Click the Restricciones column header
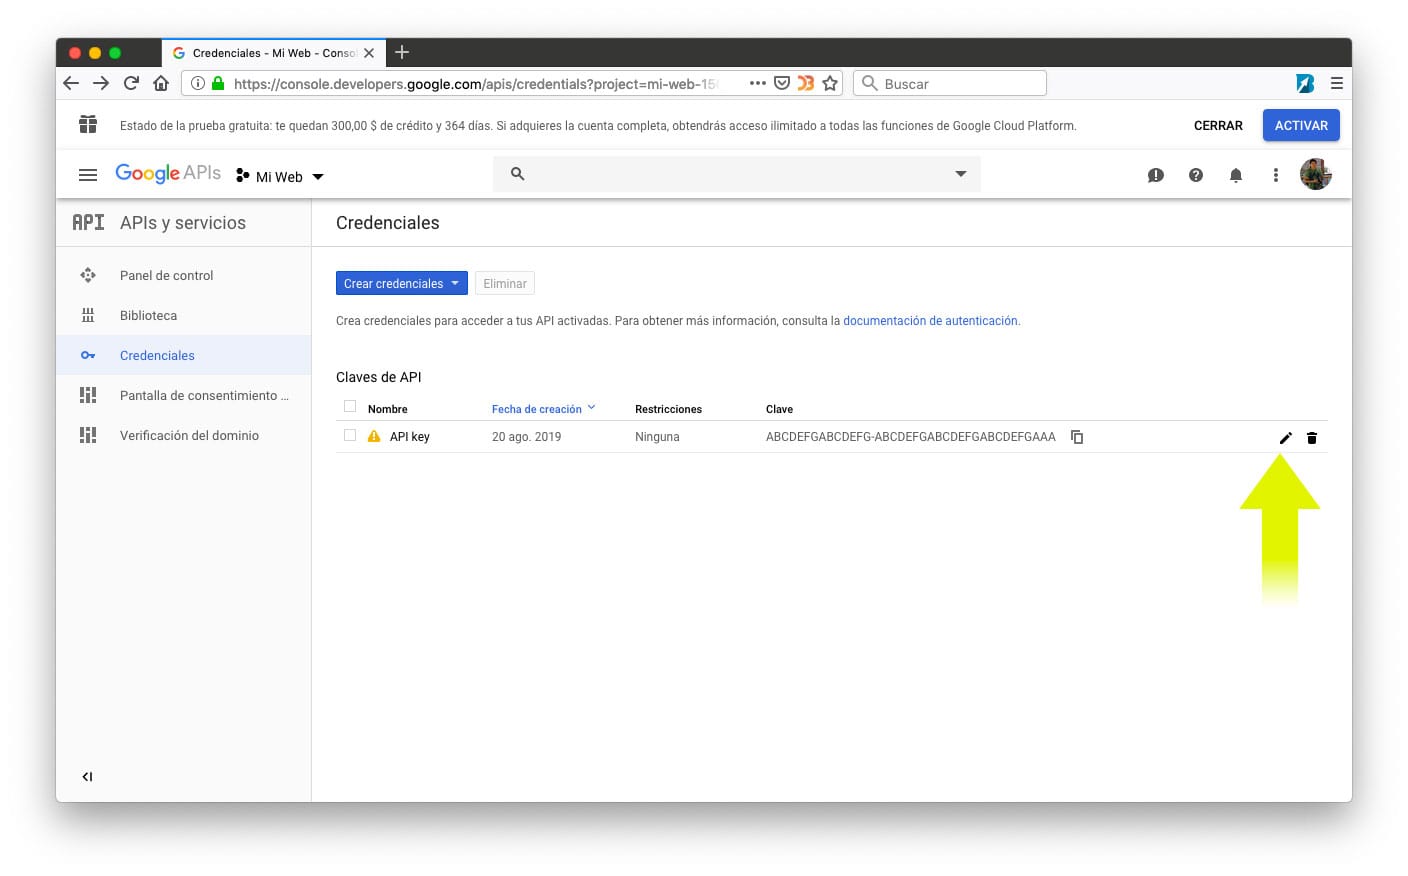 (x=668, y=409)
